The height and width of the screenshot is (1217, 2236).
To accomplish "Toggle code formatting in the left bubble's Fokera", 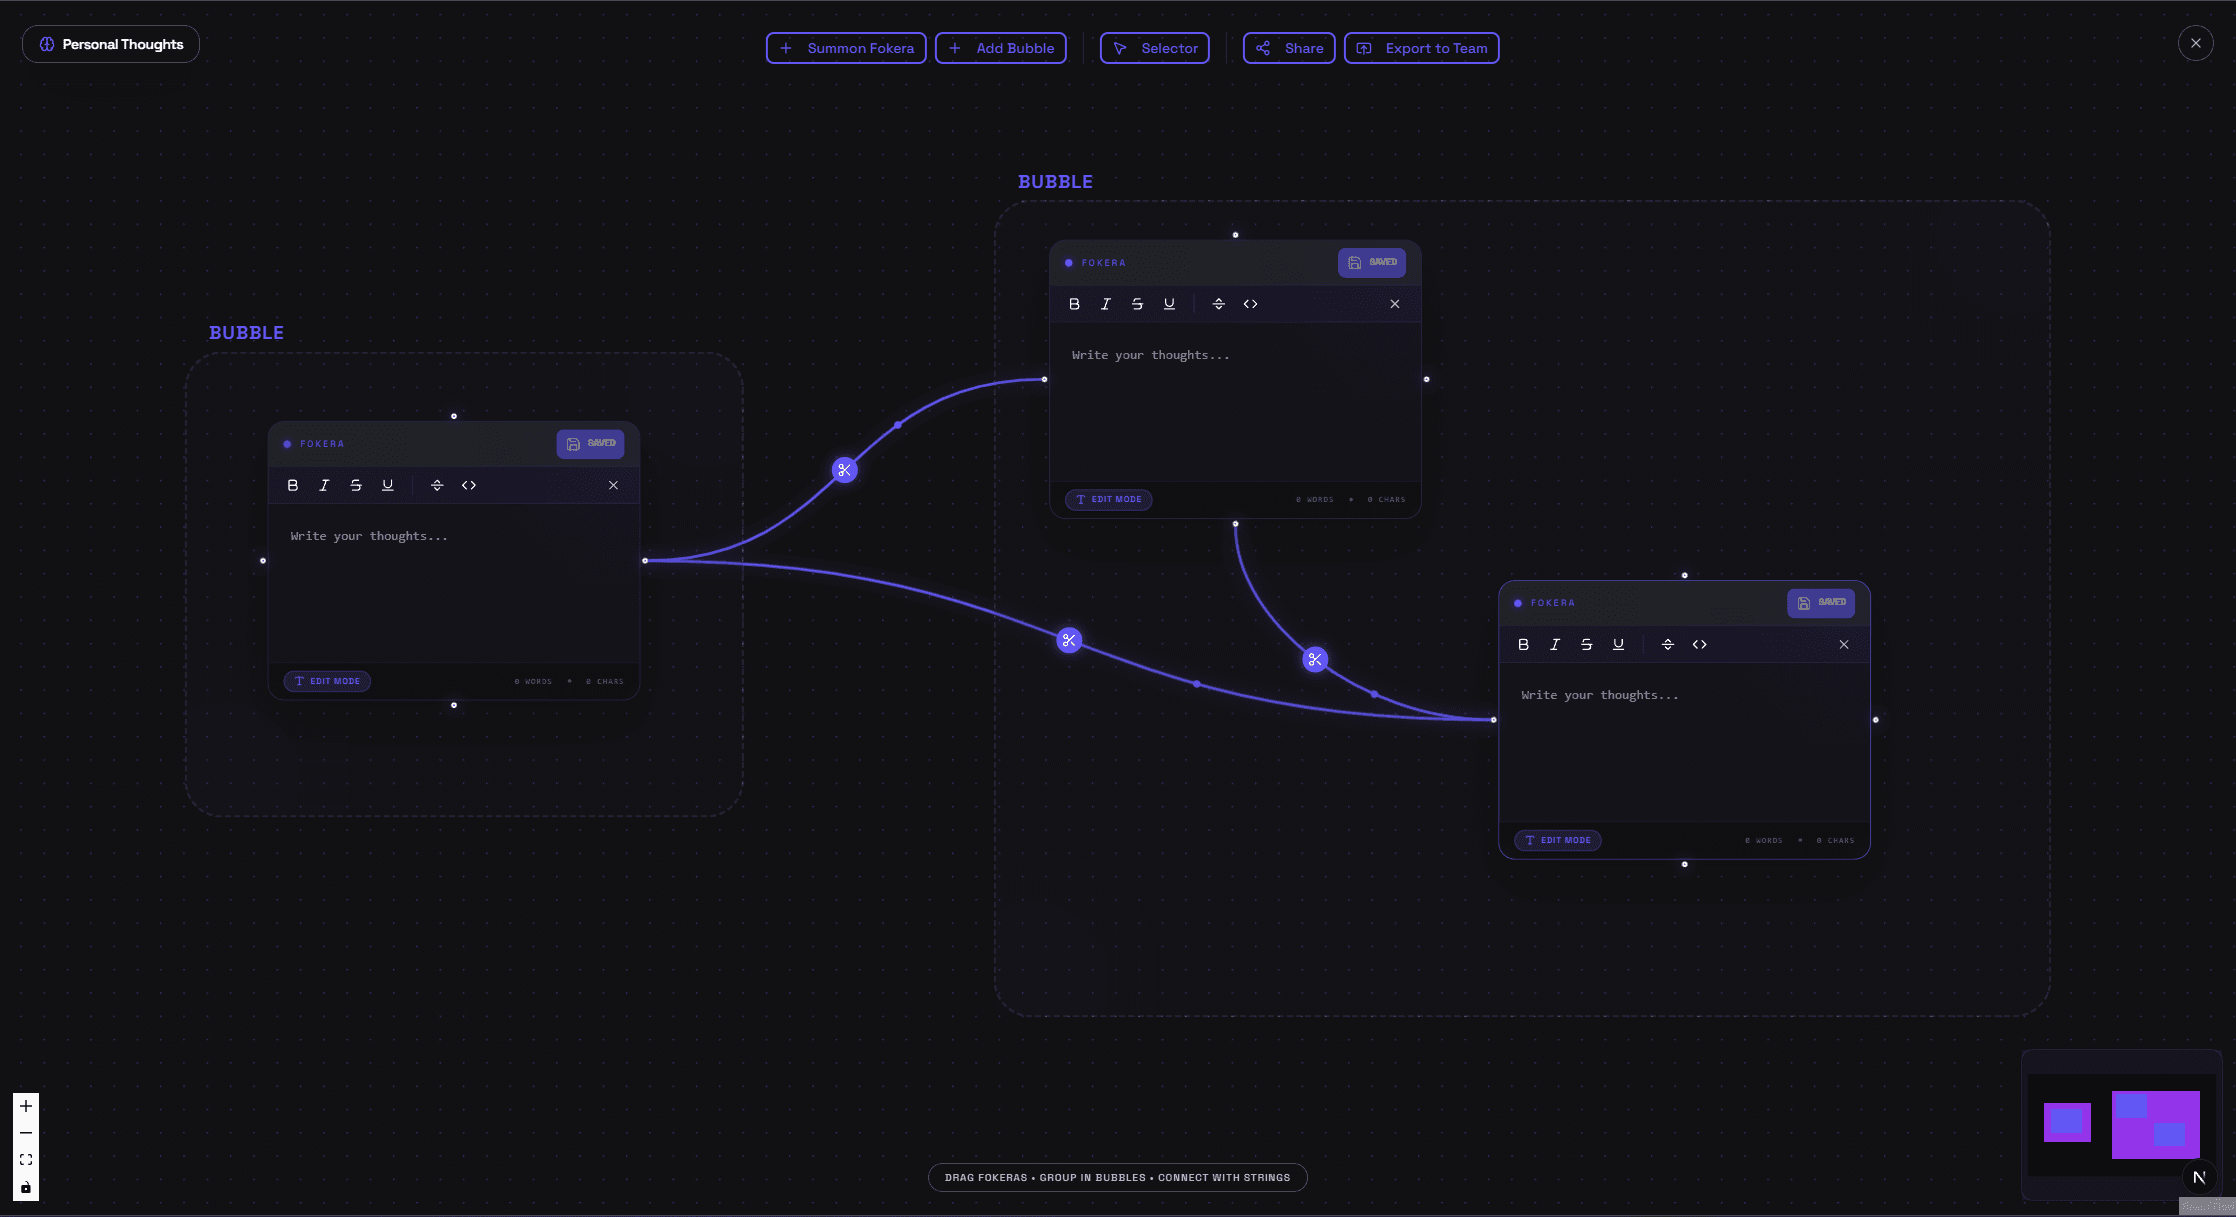I will point(469,485).
